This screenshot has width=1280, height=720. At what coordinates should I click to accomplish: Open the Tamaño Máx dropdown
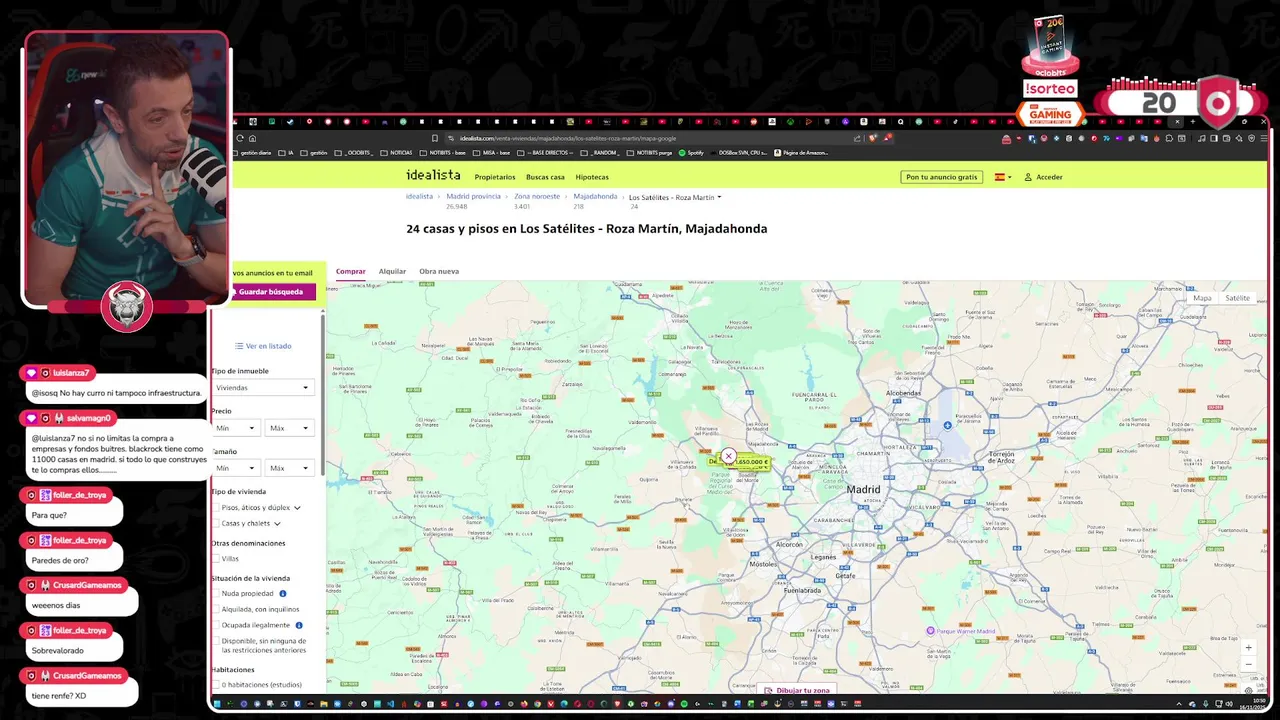point(288,468)
